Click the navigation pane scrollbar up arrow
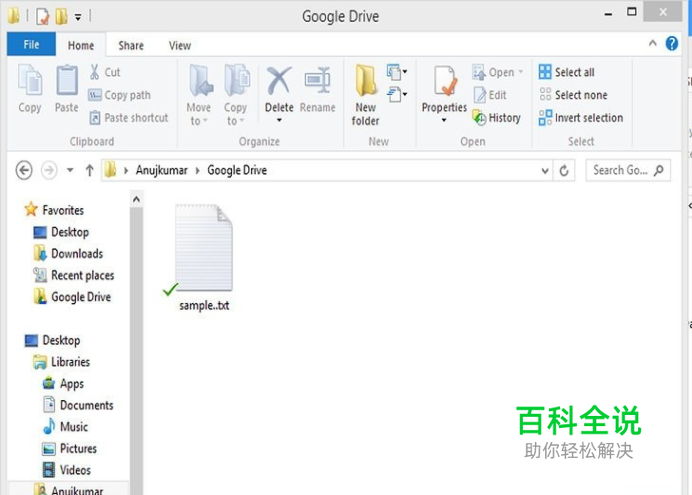This screenshot has height=495, width=692. 136,199
